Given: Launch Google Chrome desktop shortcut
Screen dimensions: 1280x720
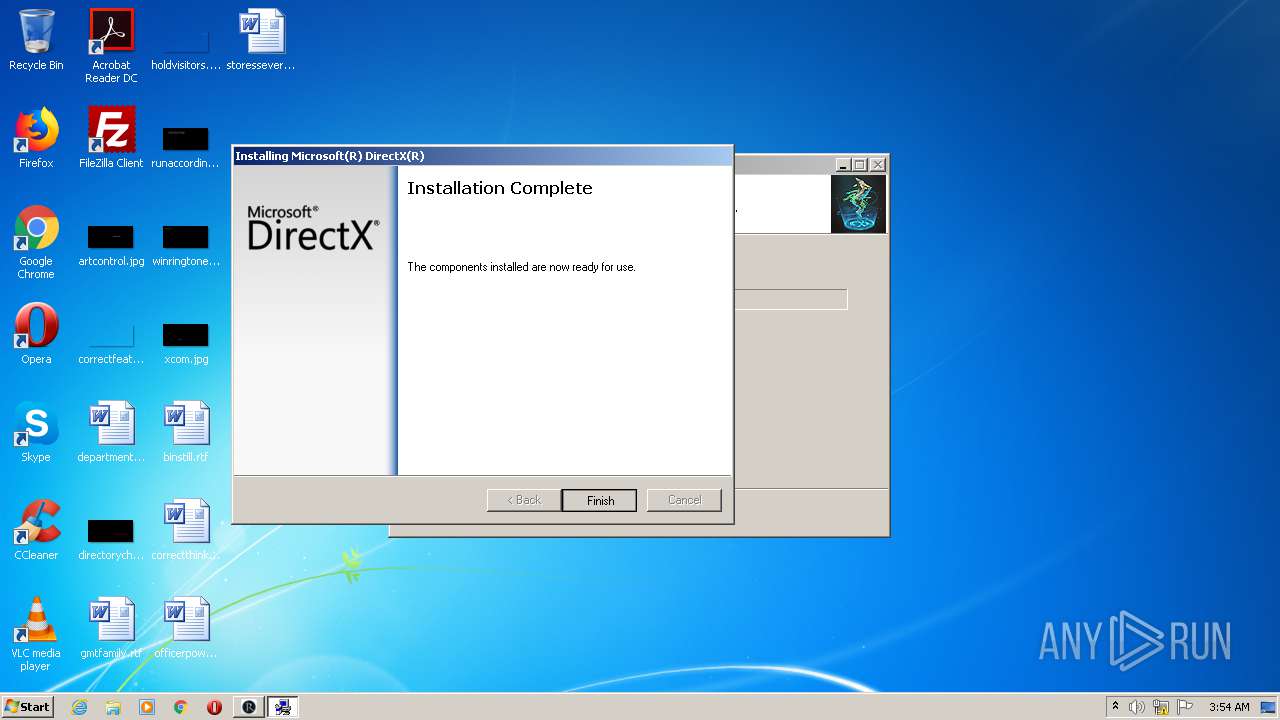Looking at the screenshot, I should 36,243.
